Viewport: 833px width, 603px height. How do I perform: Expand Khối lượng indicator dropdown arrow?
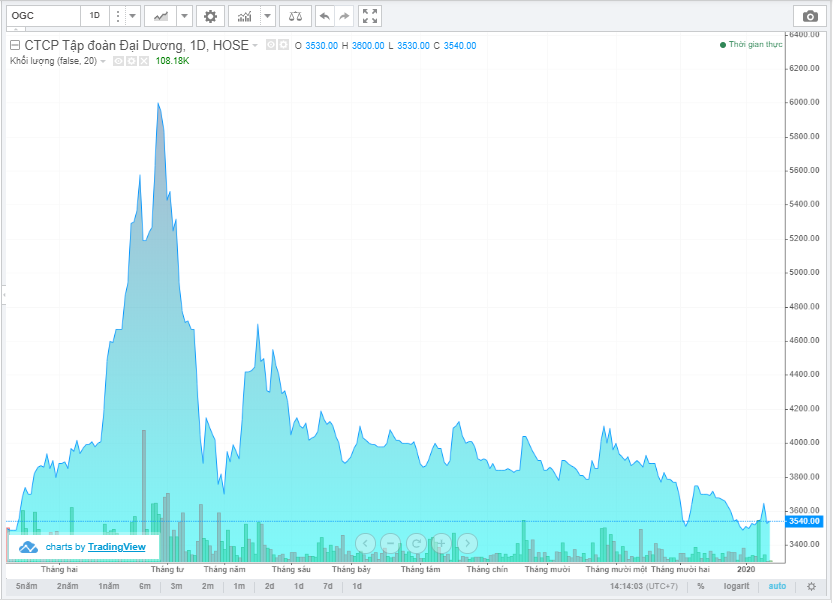tap(103, 61)
